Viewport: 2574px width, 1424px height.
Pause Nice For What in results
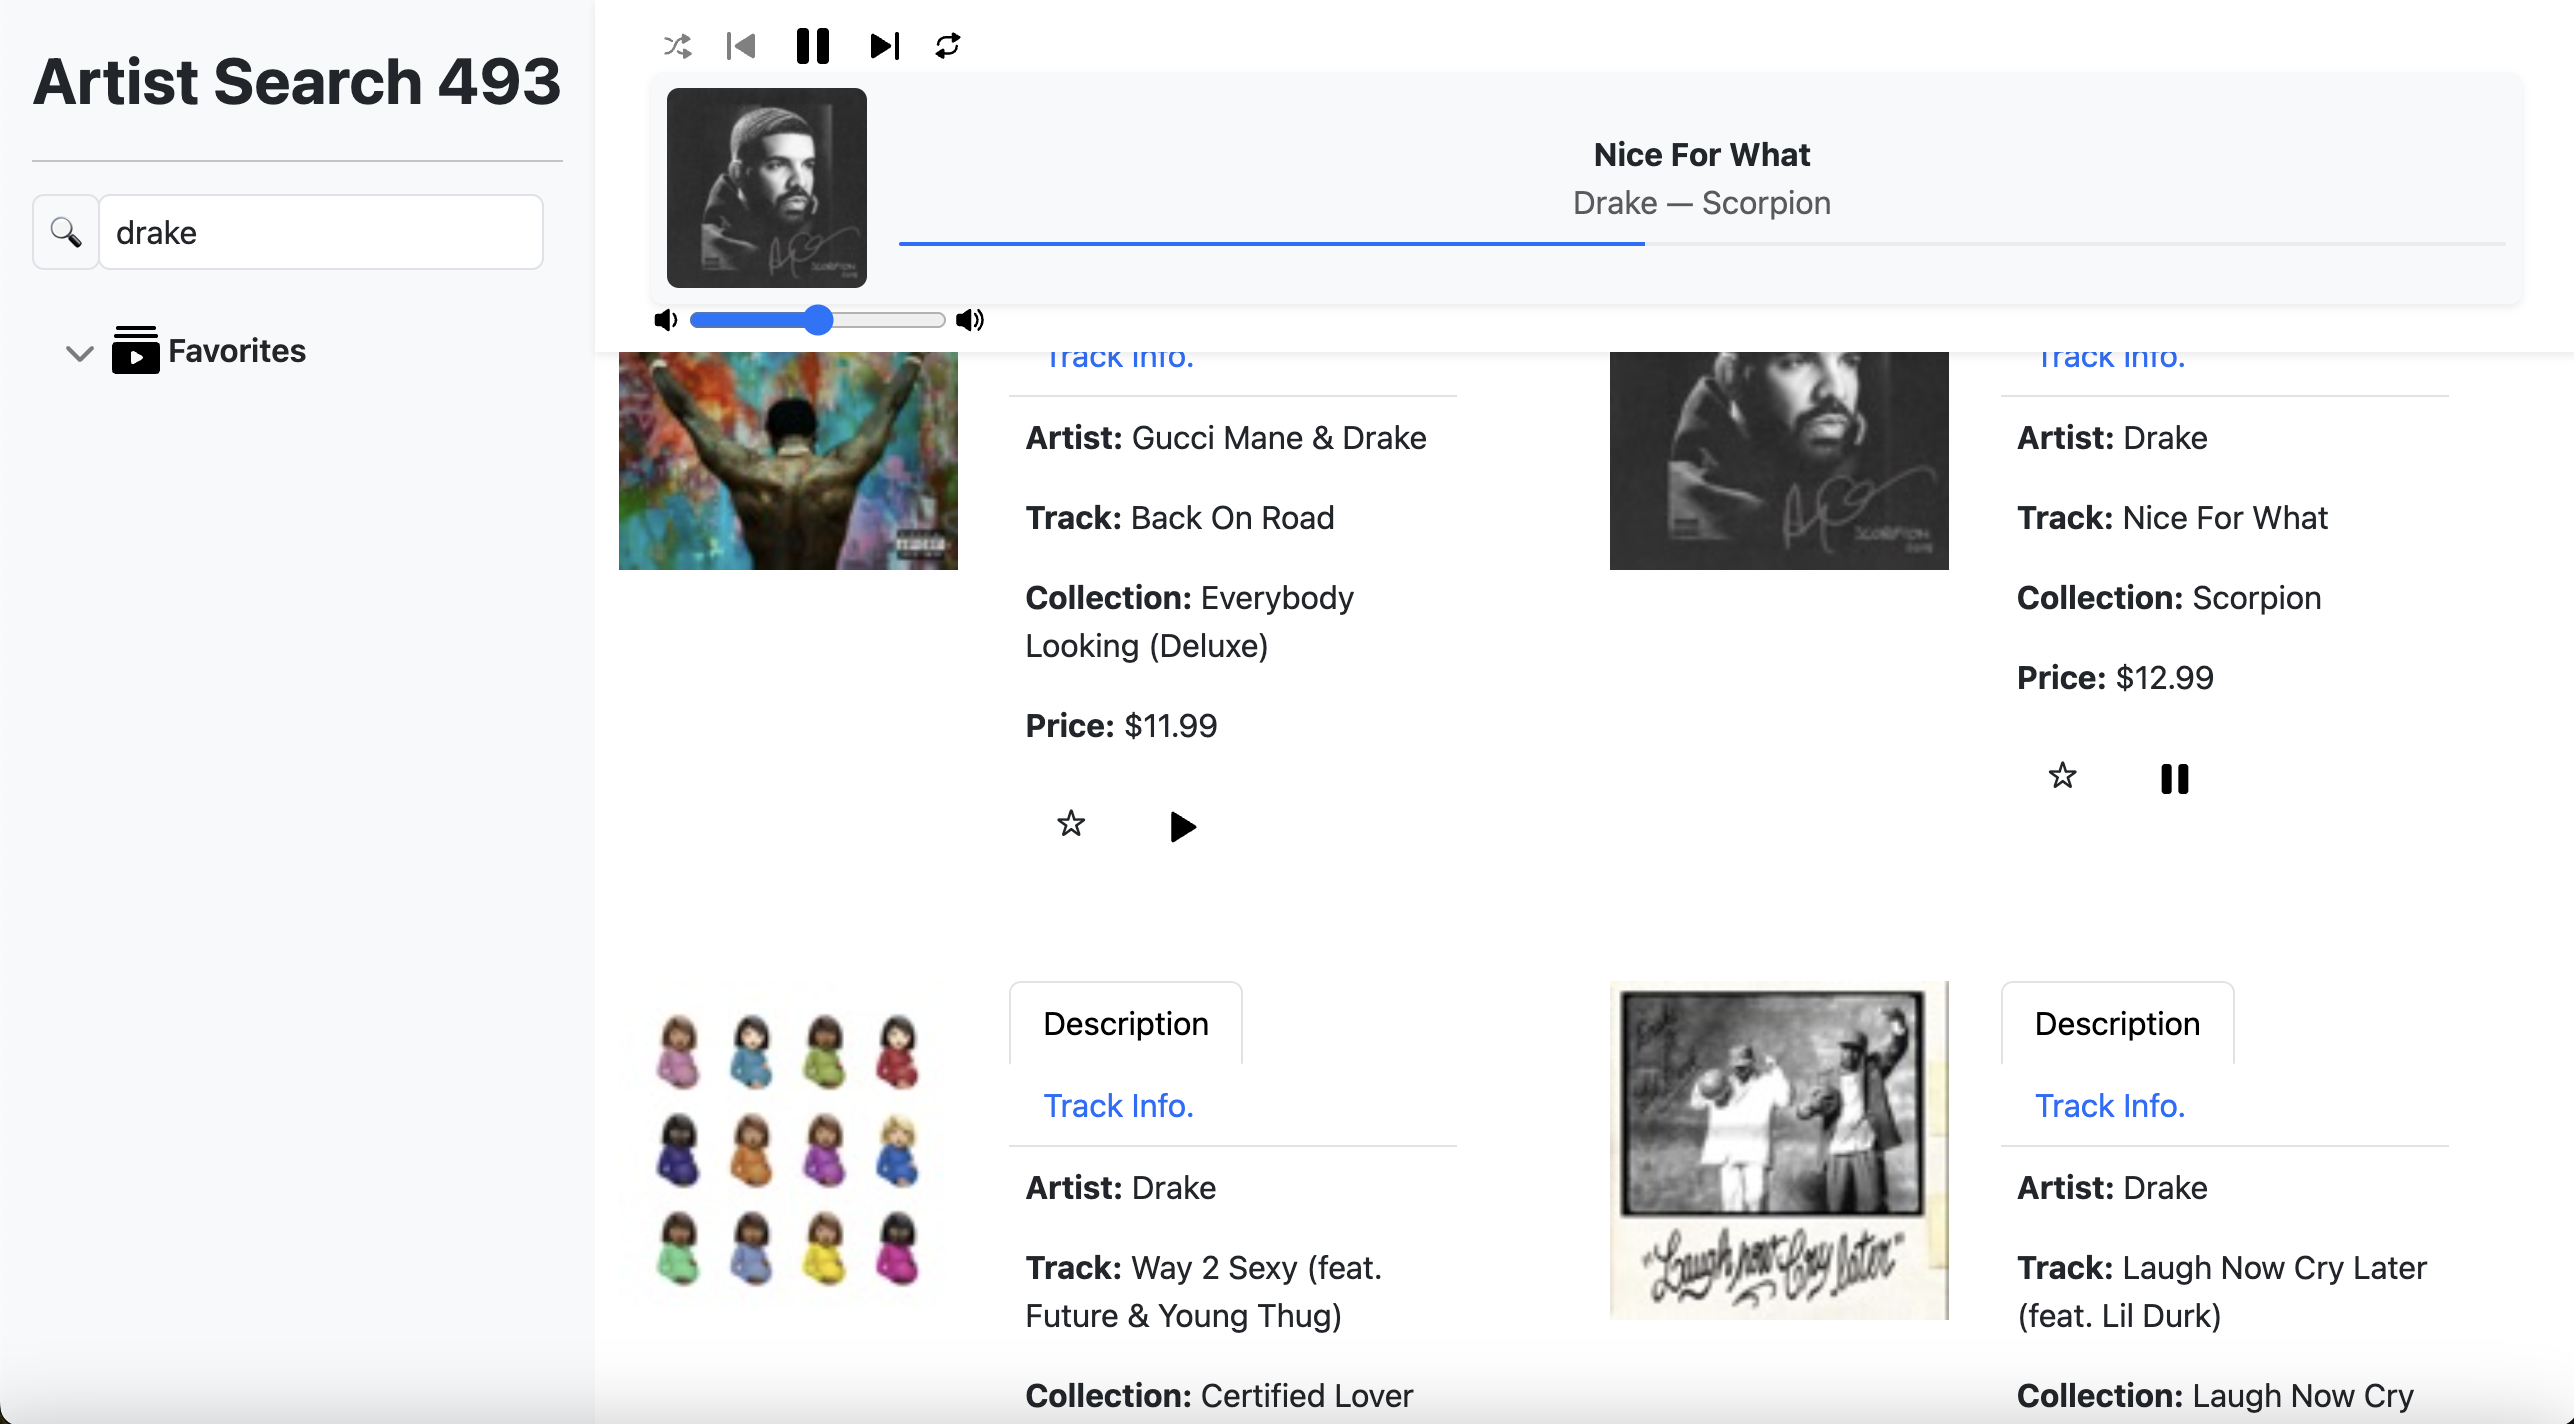[2174, 778]
